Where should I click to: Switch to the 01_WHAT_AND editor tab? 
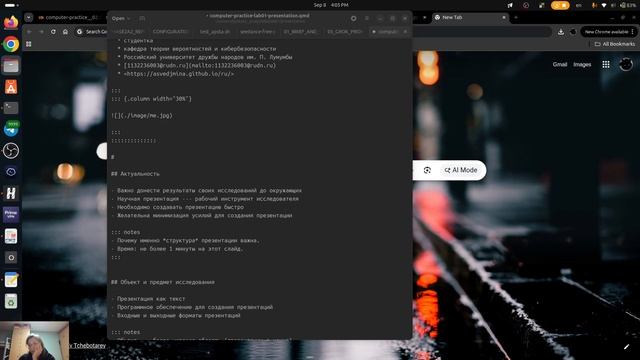(300, 31)
